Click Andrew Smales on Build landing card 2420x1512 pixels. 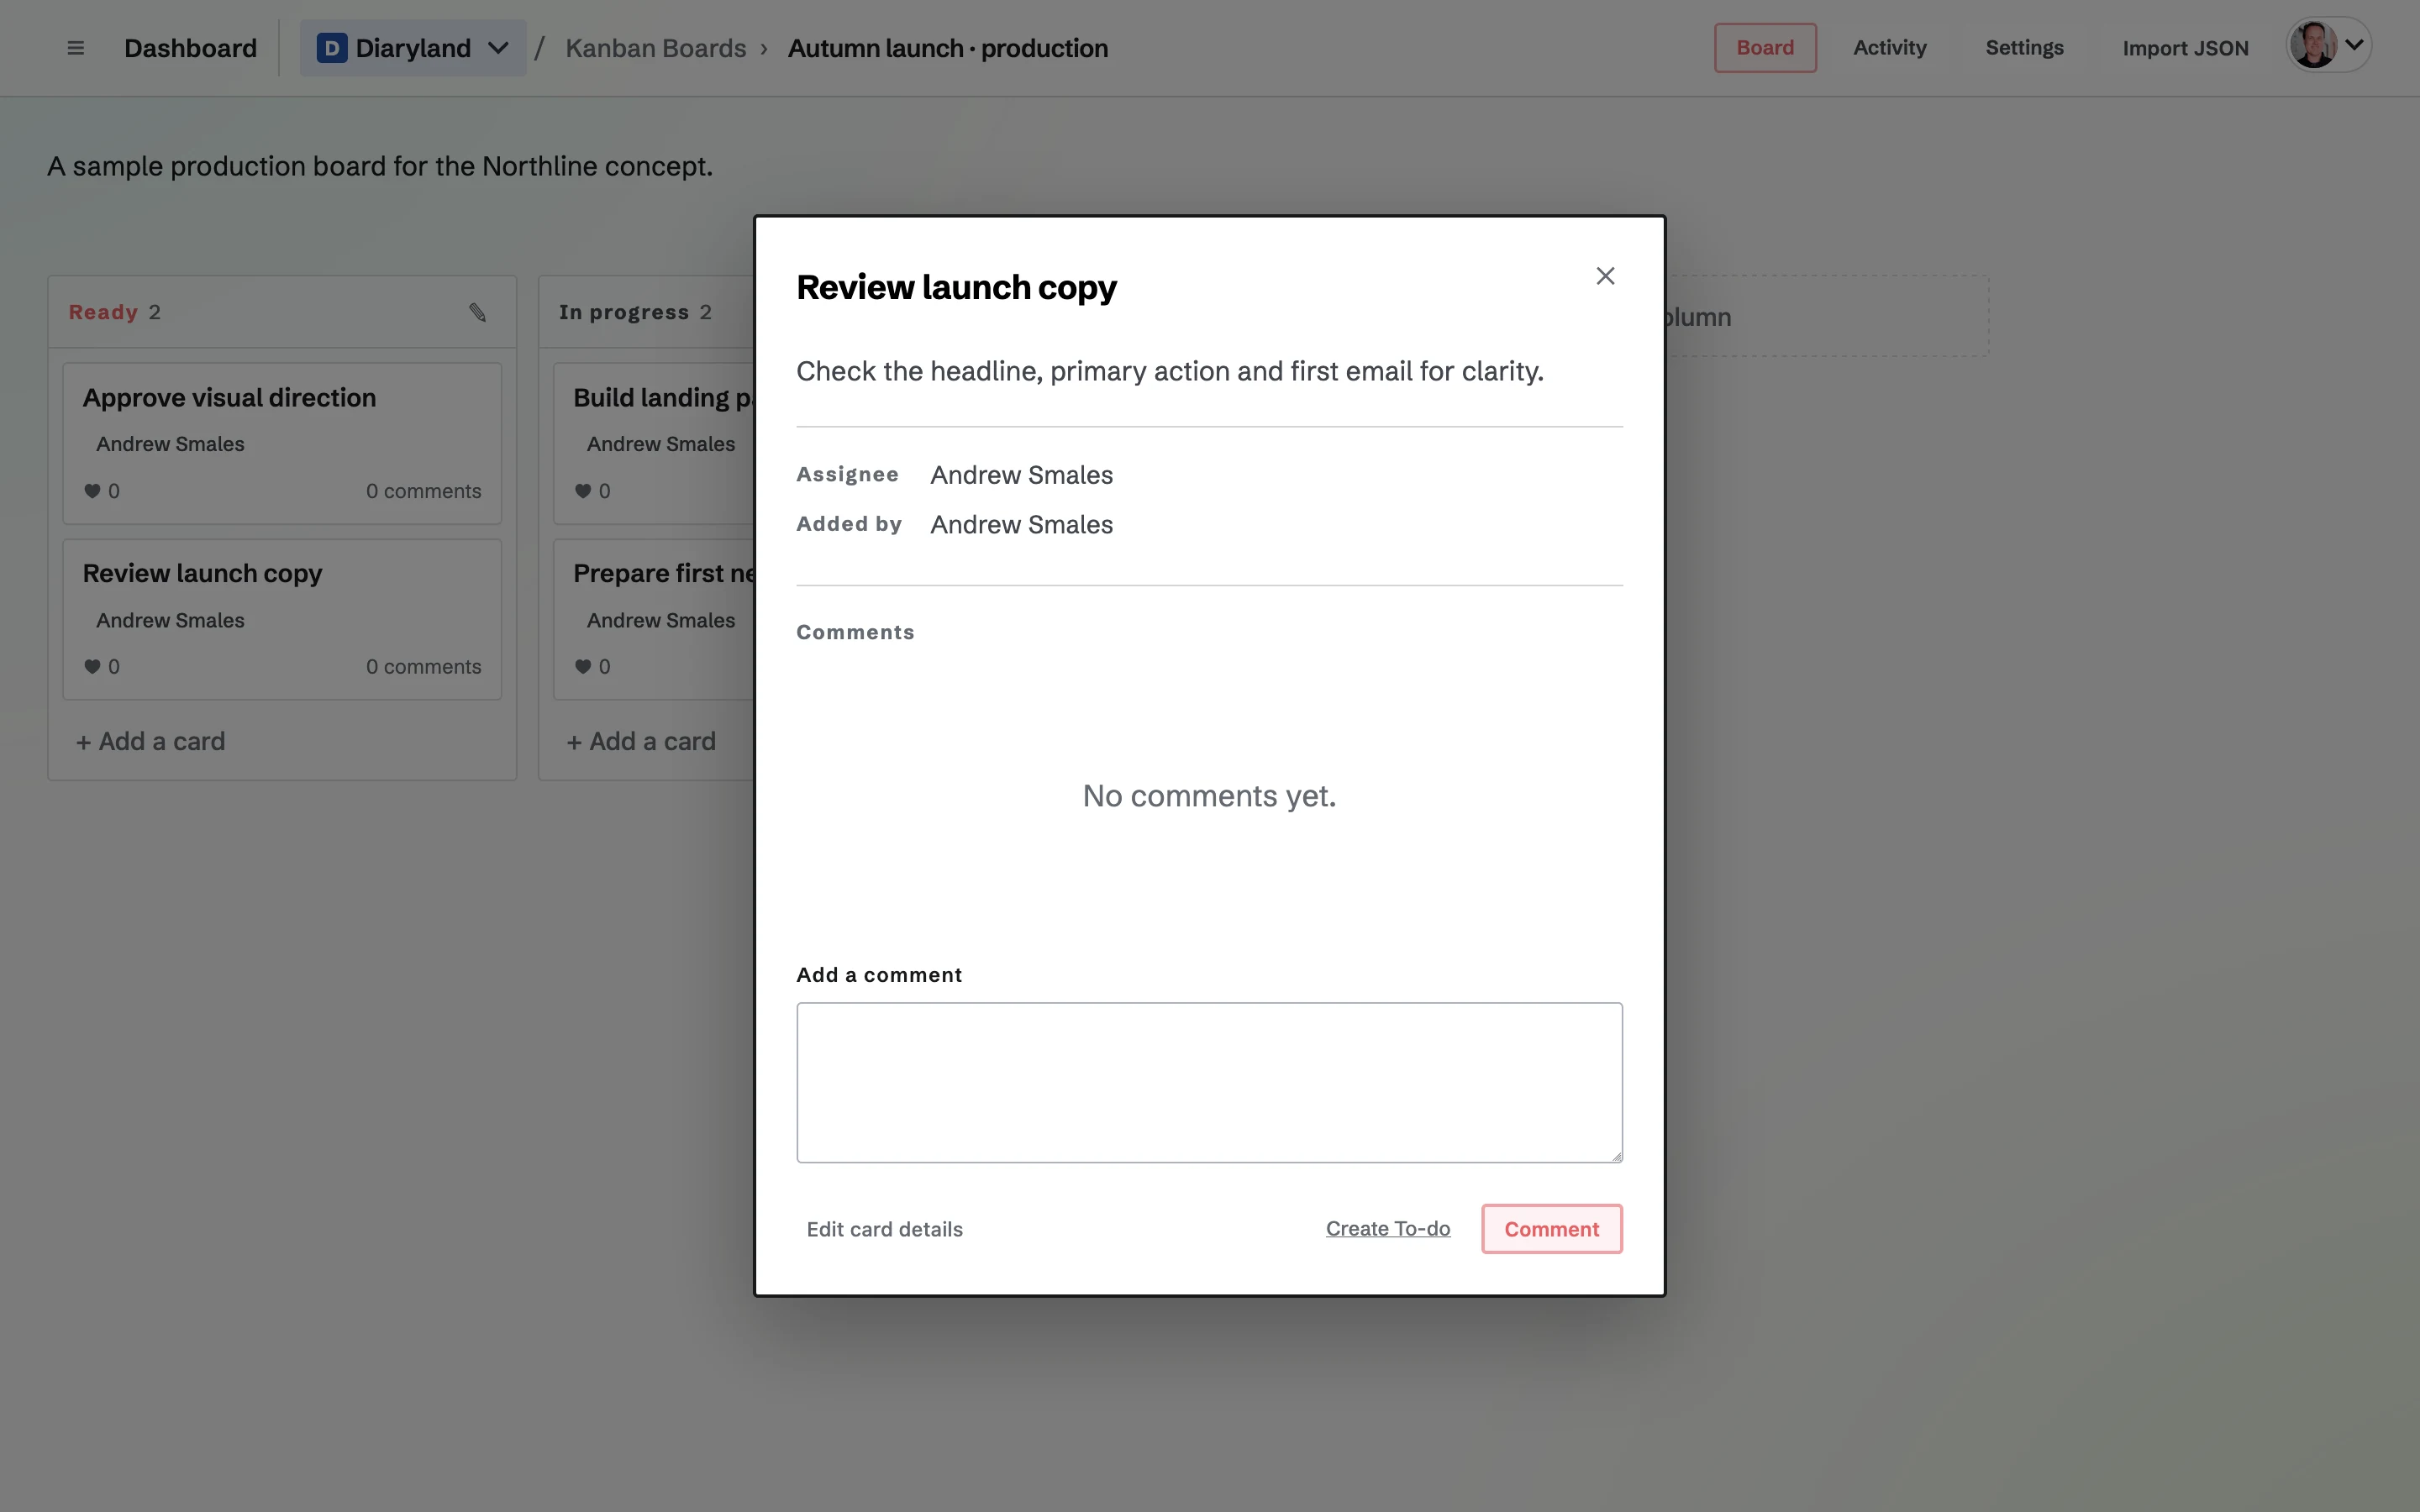pyautogui.click(x=661, y=444)
